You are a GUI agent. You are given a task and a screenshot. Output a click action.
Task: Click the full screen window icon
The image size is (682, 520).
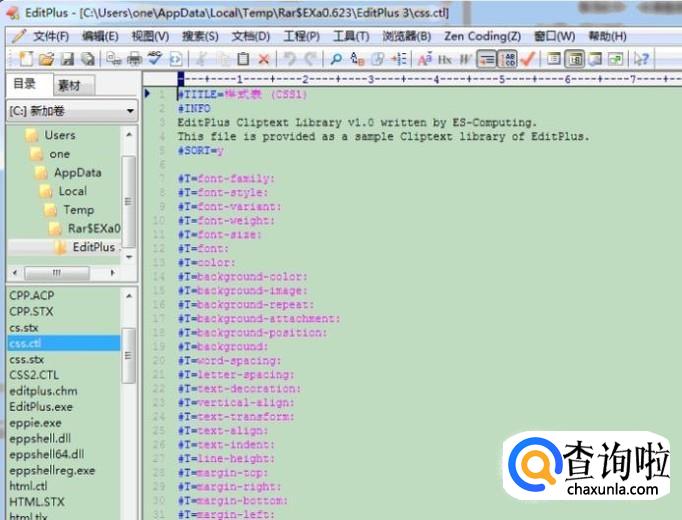pyautogui.click(x=616, y=59)
